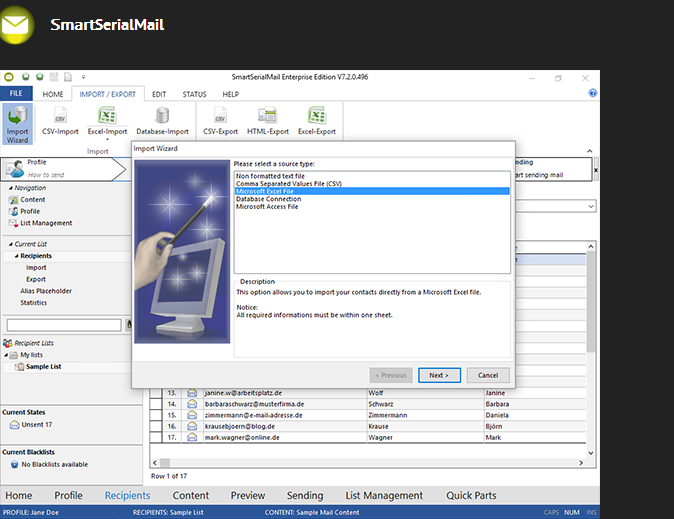
Task: Go to the Sending bottom navigation link
Action: pos(305,495)
